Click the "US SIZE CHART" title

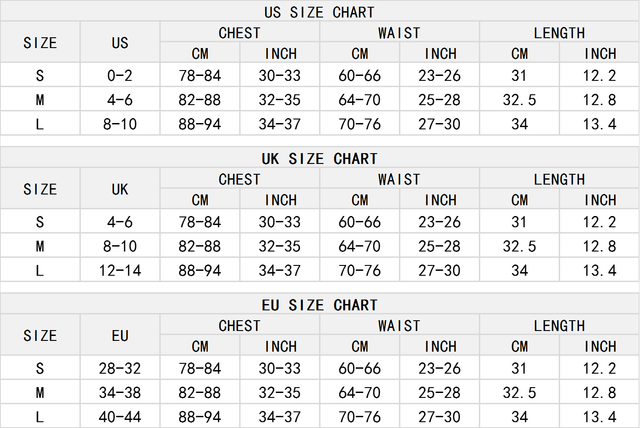coord(319,12)
